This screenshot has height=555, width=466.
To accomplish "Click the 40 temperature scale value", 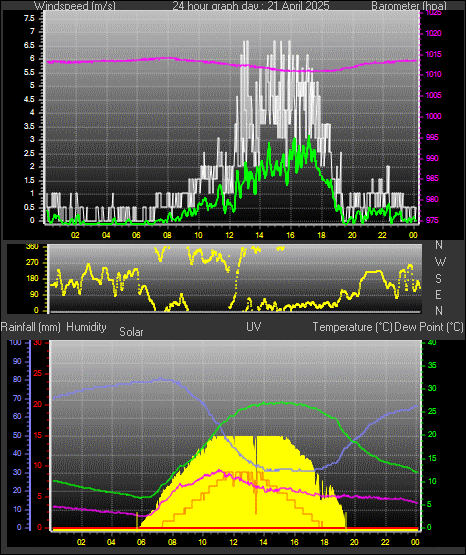I will [432, 343].
